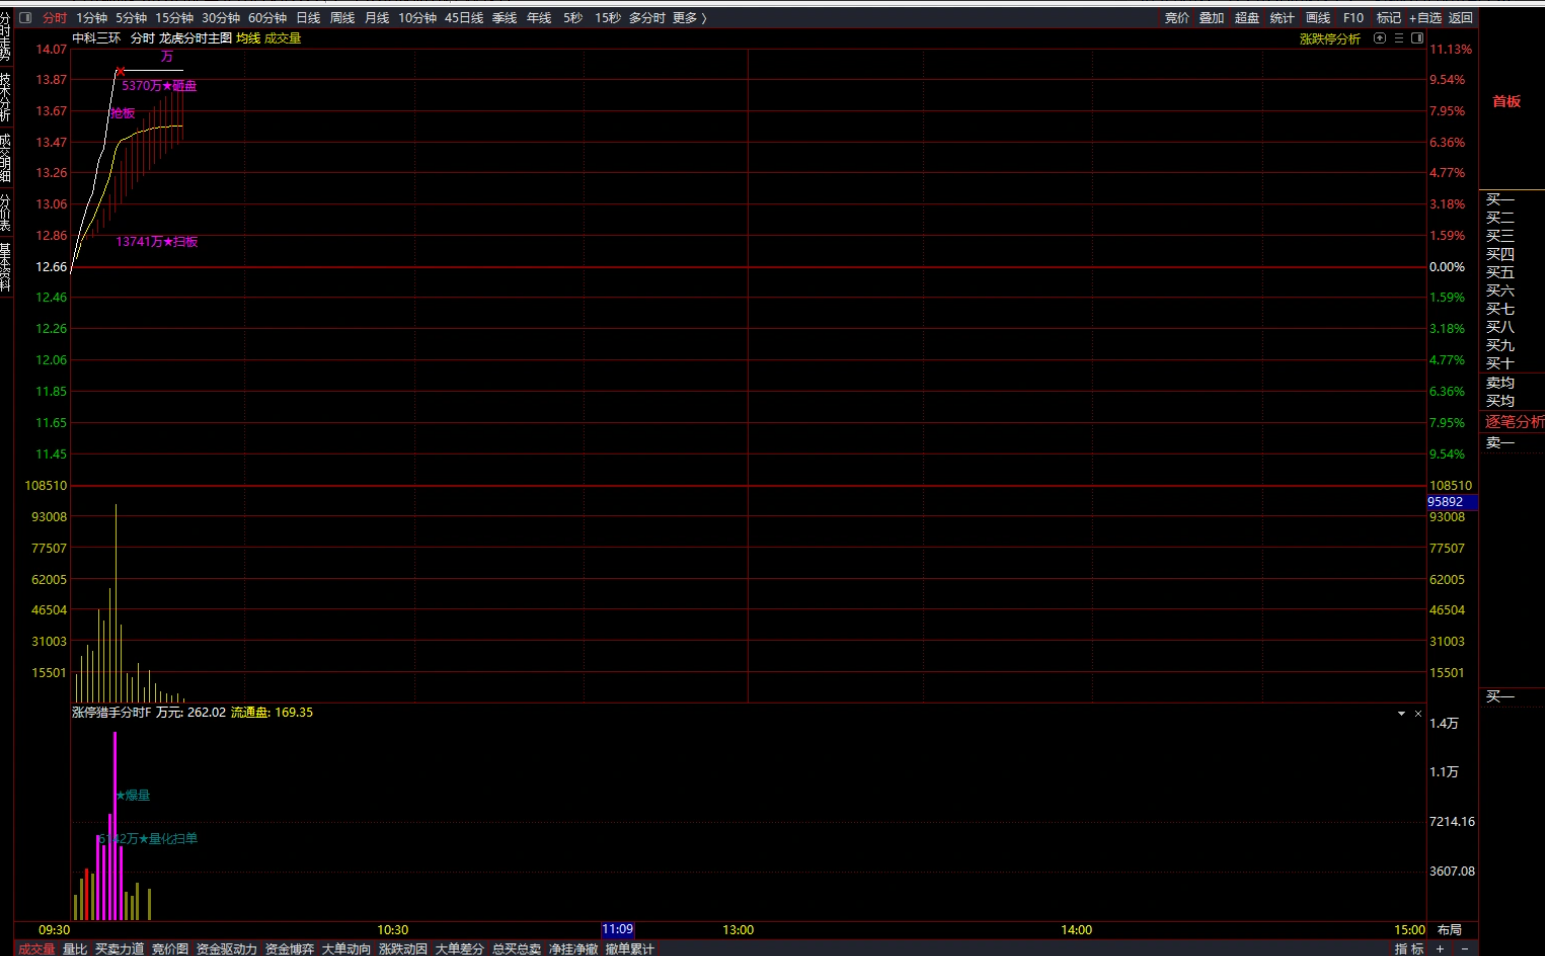Open the 布局 layout menu
Image resolution: width=1545 pixels, height=956 pixels.
click(x=1449, y=930)
